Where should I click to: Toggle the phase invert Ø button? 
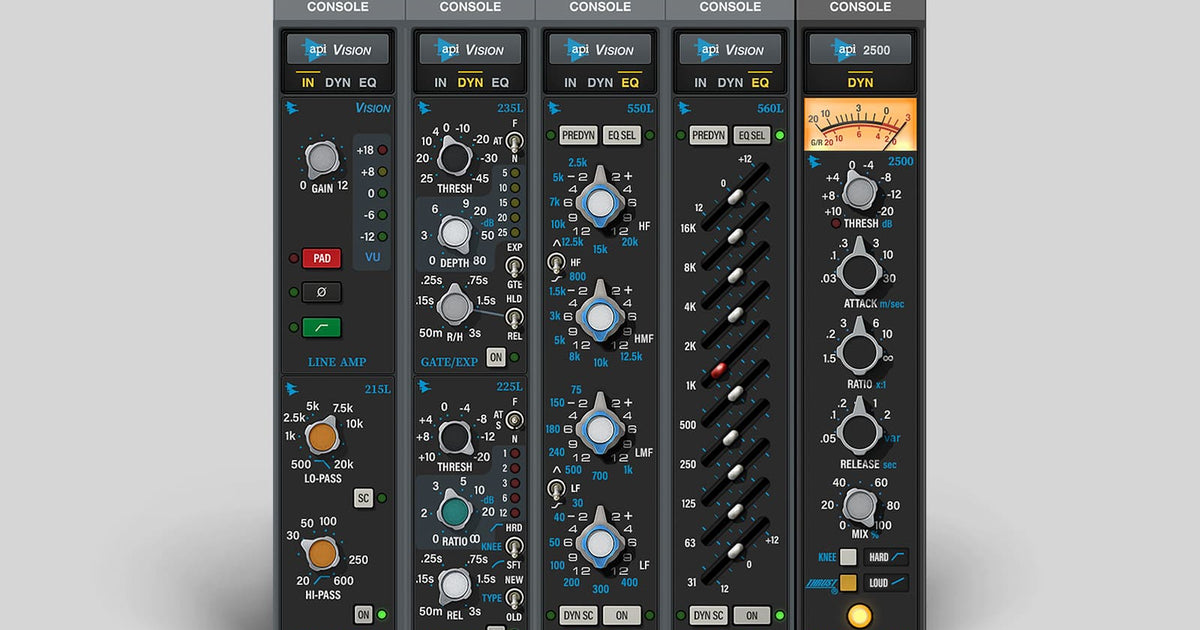(x=321, y=292)
